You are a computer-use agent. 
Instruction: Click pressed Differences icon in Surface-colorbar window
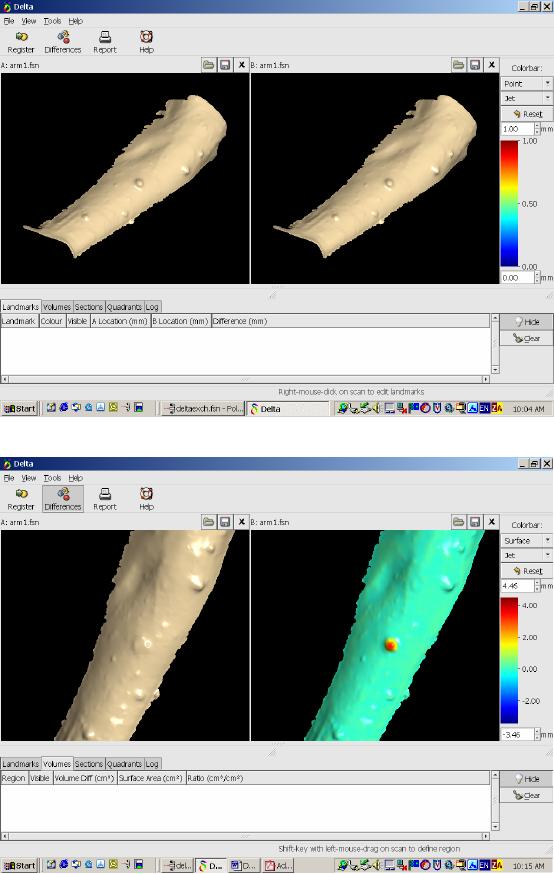(63, 499)
